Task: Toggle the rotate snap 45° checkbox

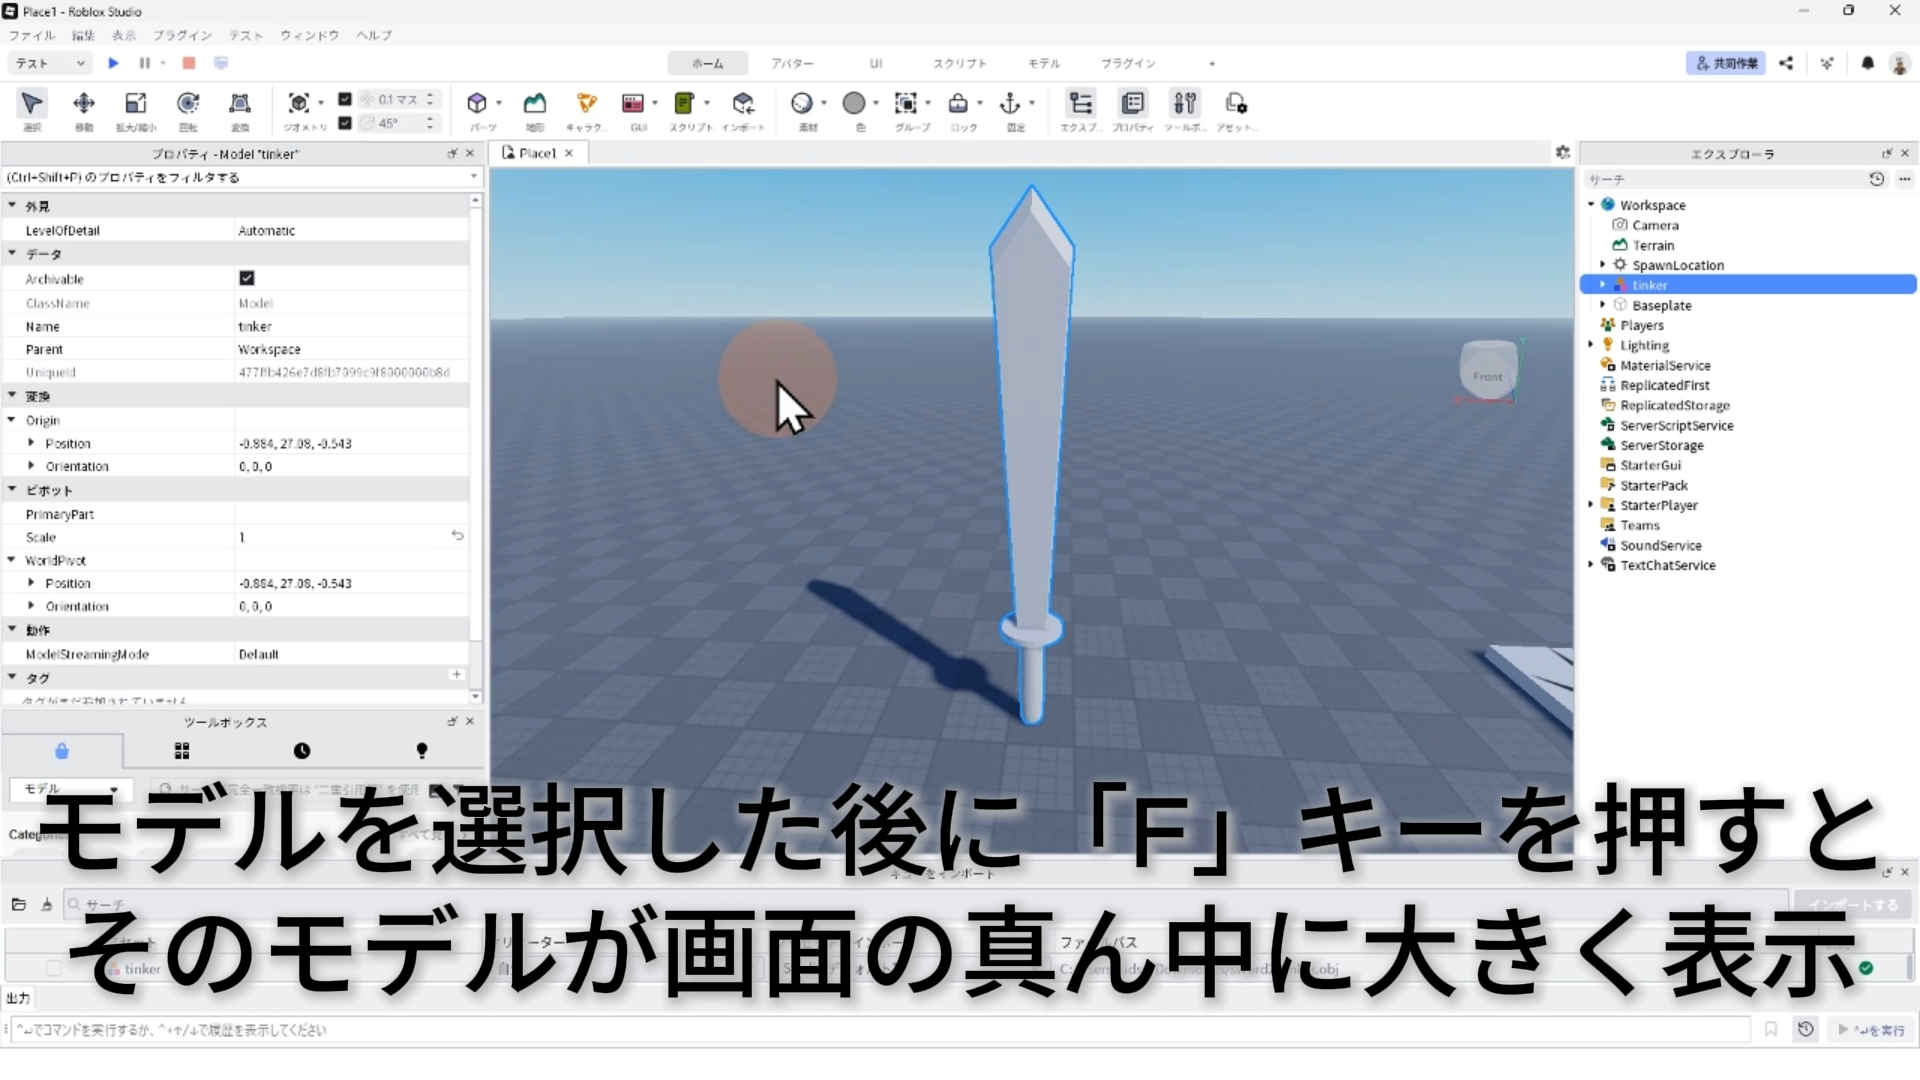Action: tap(345, 123)
